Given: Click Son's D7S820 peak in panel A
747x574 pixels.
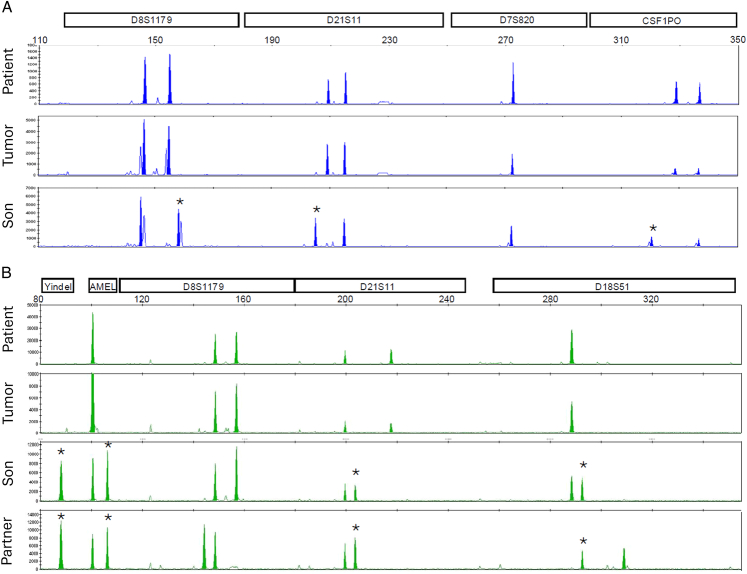Looking at the screenshot, I should pyautogui.click(x=511, y=236).
